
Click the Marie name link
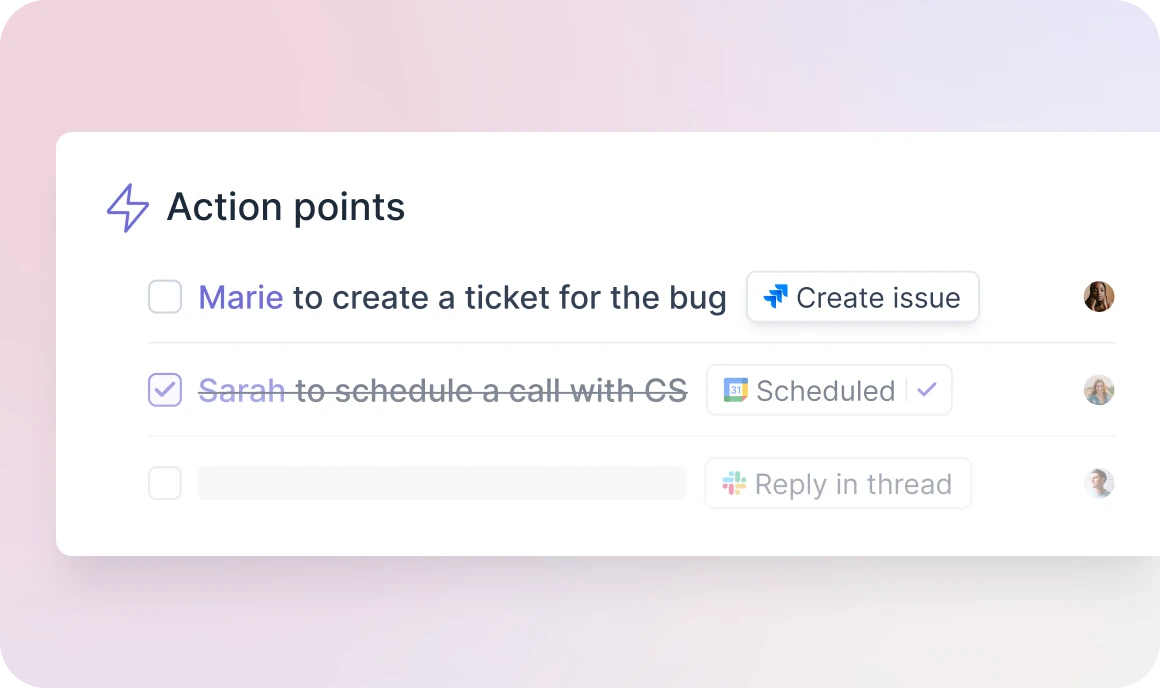click(x=240, y=296)
